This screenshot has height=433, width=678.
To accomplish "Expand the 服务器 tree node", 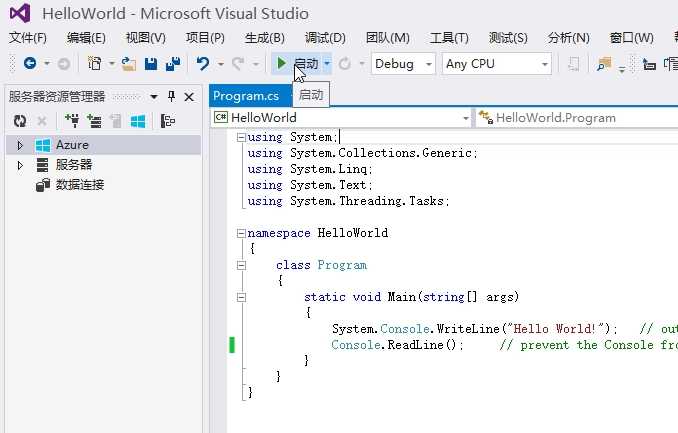I will 20,165.
